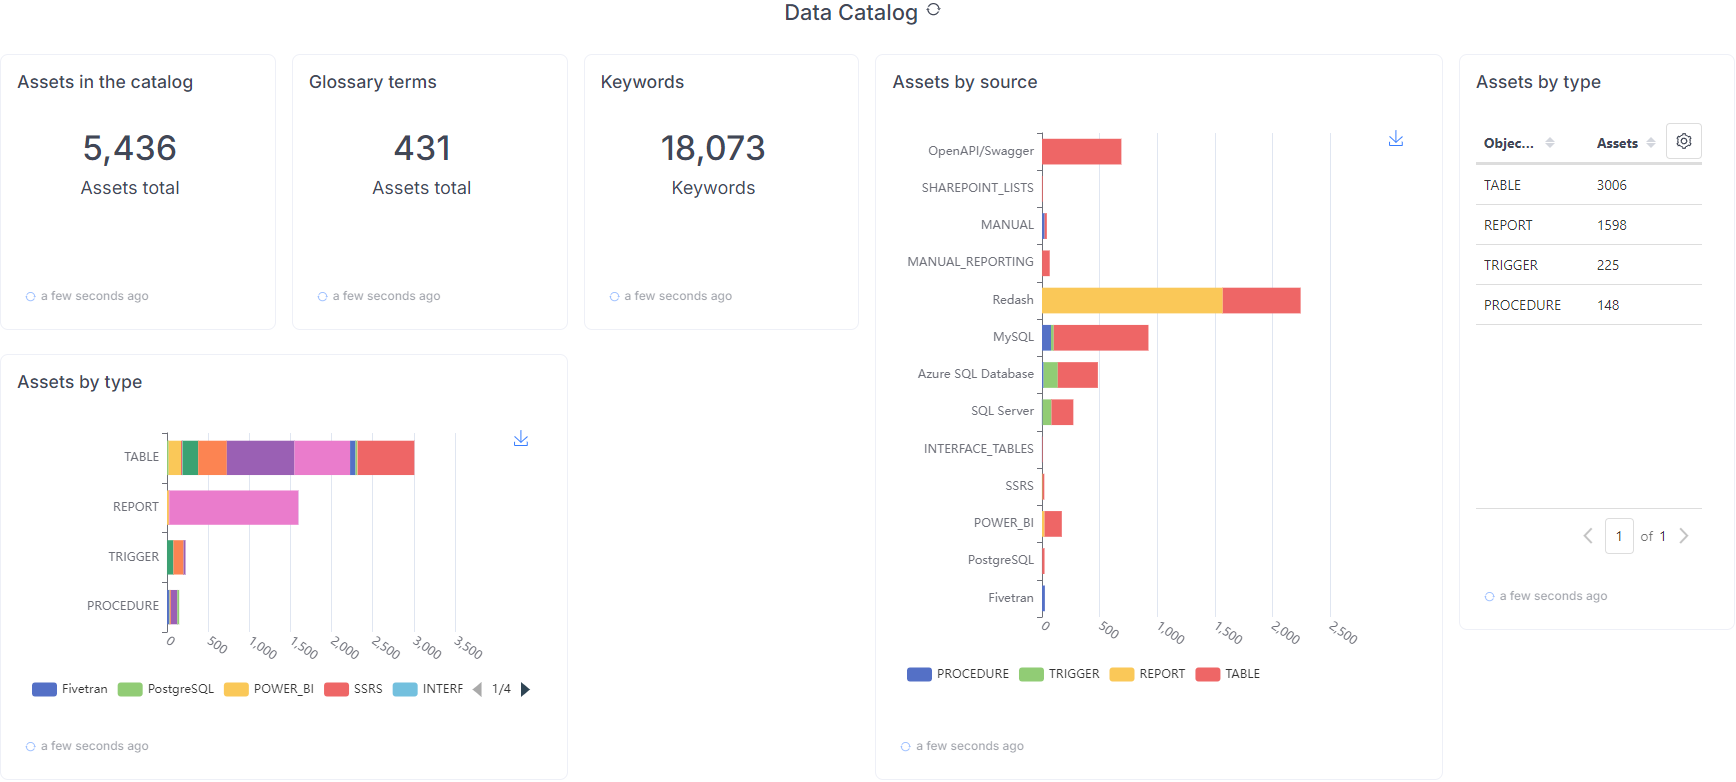The height and width of the screenshot is (782, 1736).
Task: Click the 18,073 keywords number
Action: pos(713,148)
